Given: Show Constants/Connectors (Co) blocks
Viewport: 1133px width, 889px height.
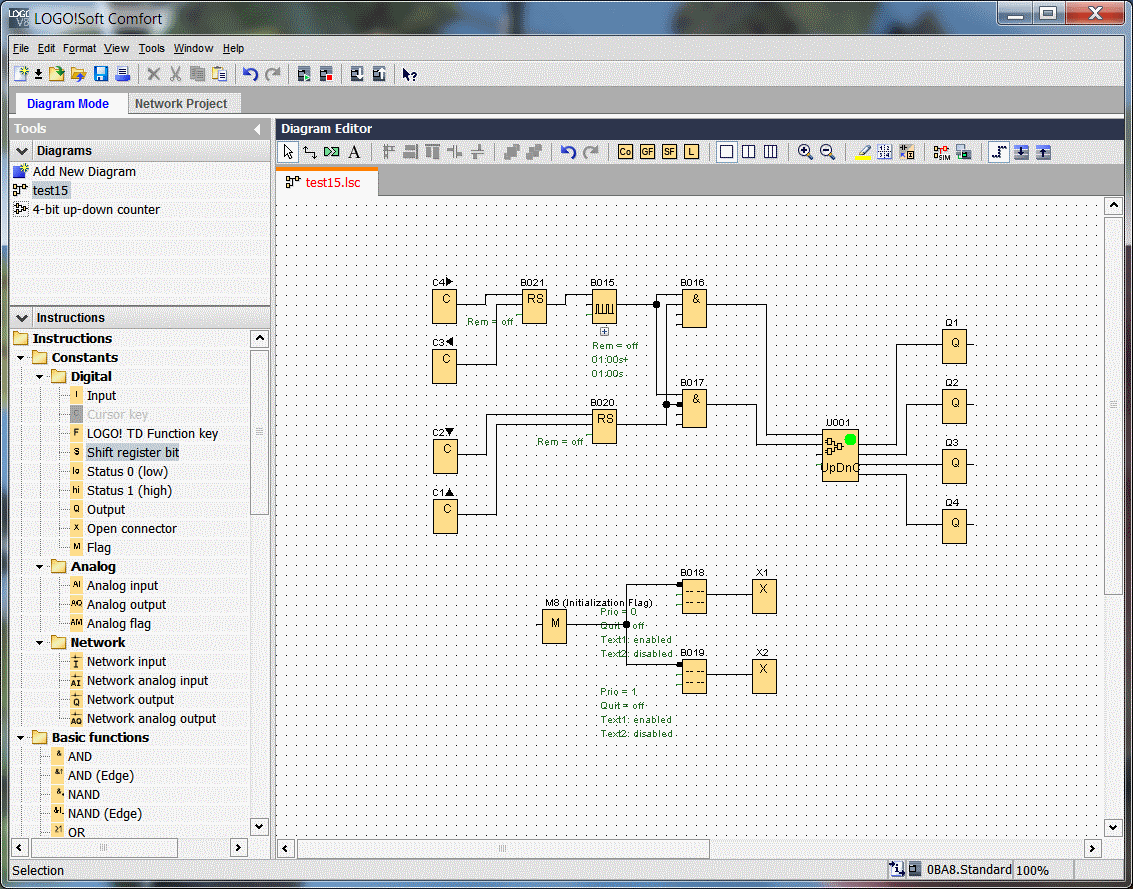Looking at the screenshot, I should 625,152.
